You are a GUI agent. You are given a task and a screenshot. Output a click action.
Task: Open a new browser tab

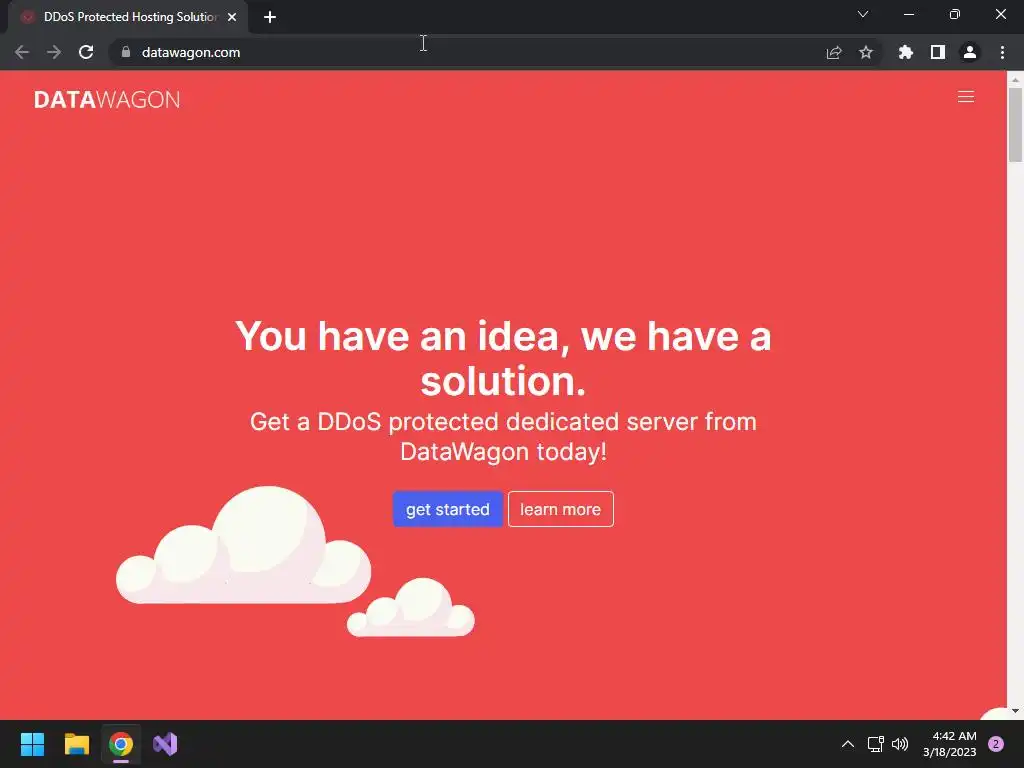[270, 17]
